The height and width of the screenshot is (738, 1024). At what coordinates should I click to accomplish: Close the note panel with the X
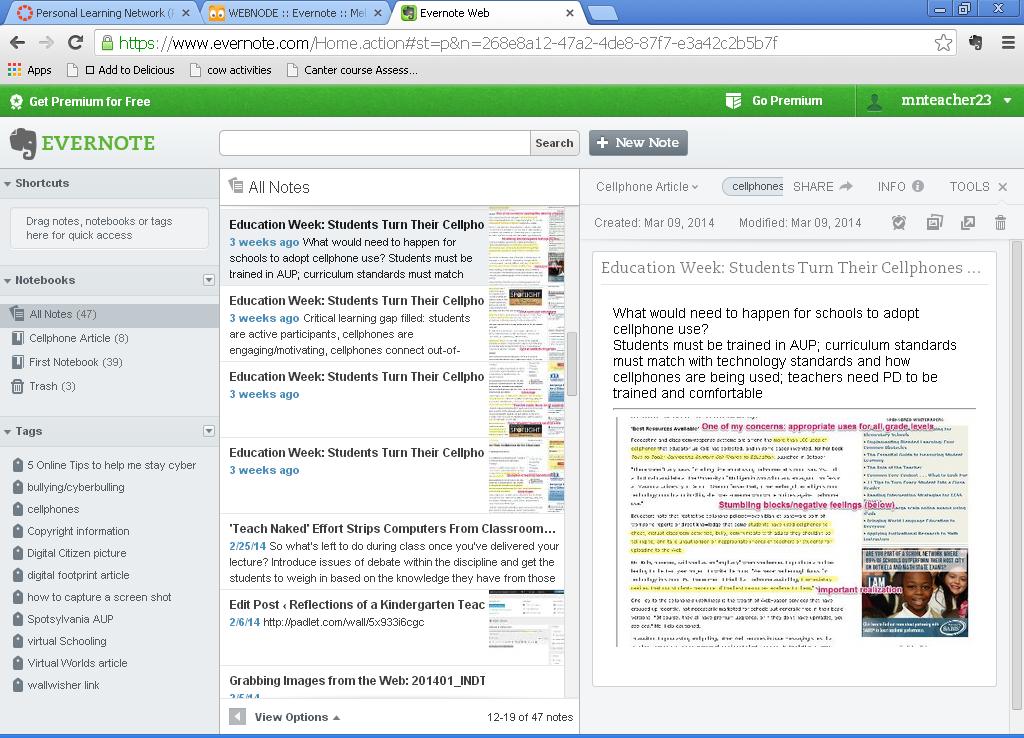click(1003, 187)
